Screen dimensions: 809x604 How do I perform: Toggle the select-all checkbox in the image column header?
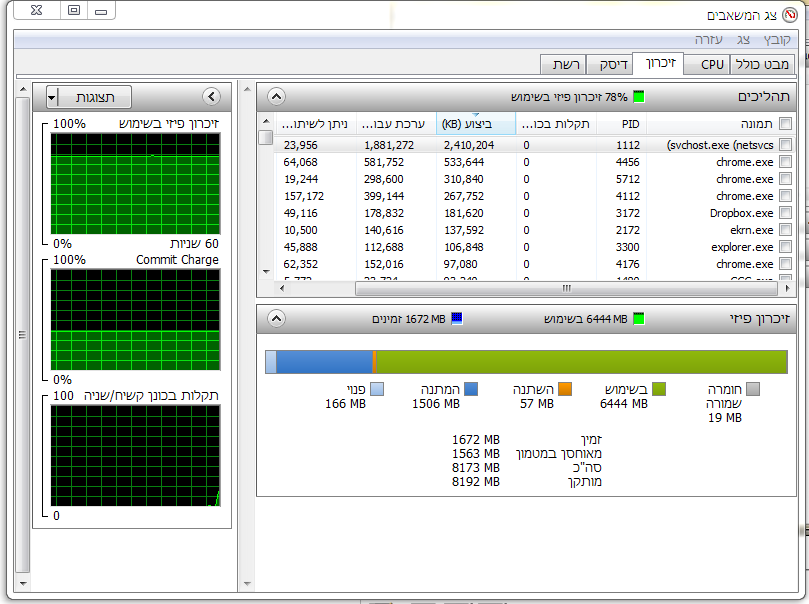pyautogui.click(x=786, y=124)
